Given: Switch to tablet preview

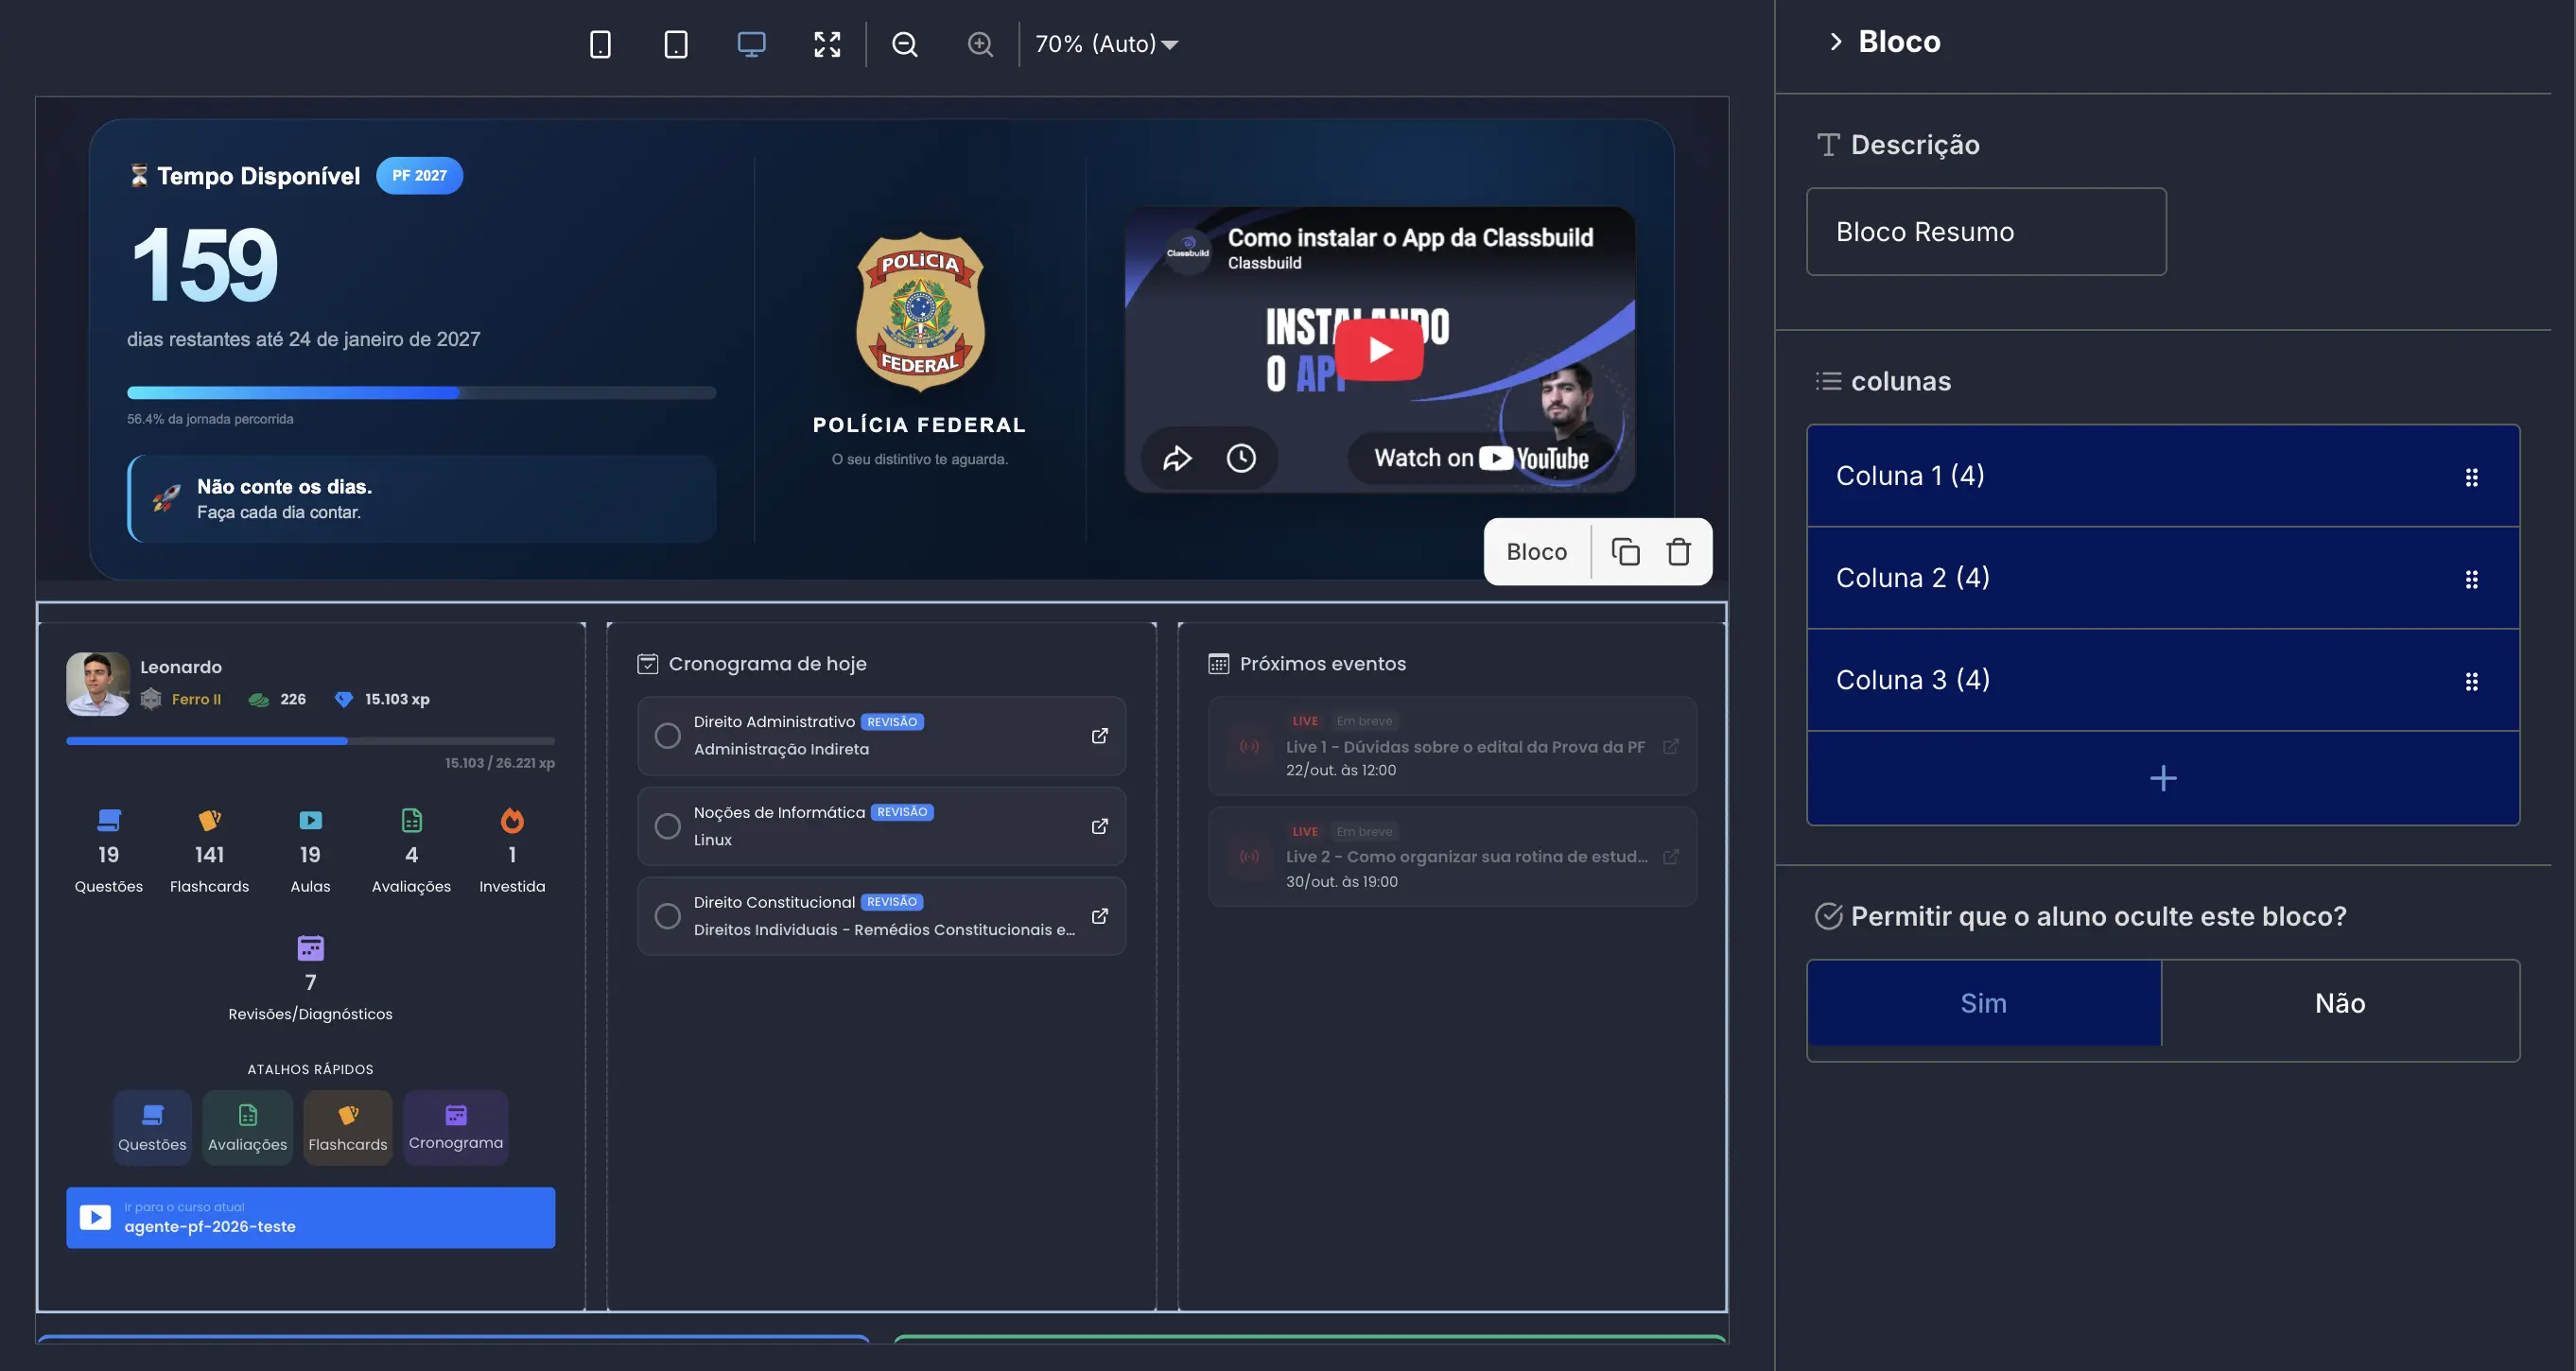Looking at the screenshot, I should (676, 44).
